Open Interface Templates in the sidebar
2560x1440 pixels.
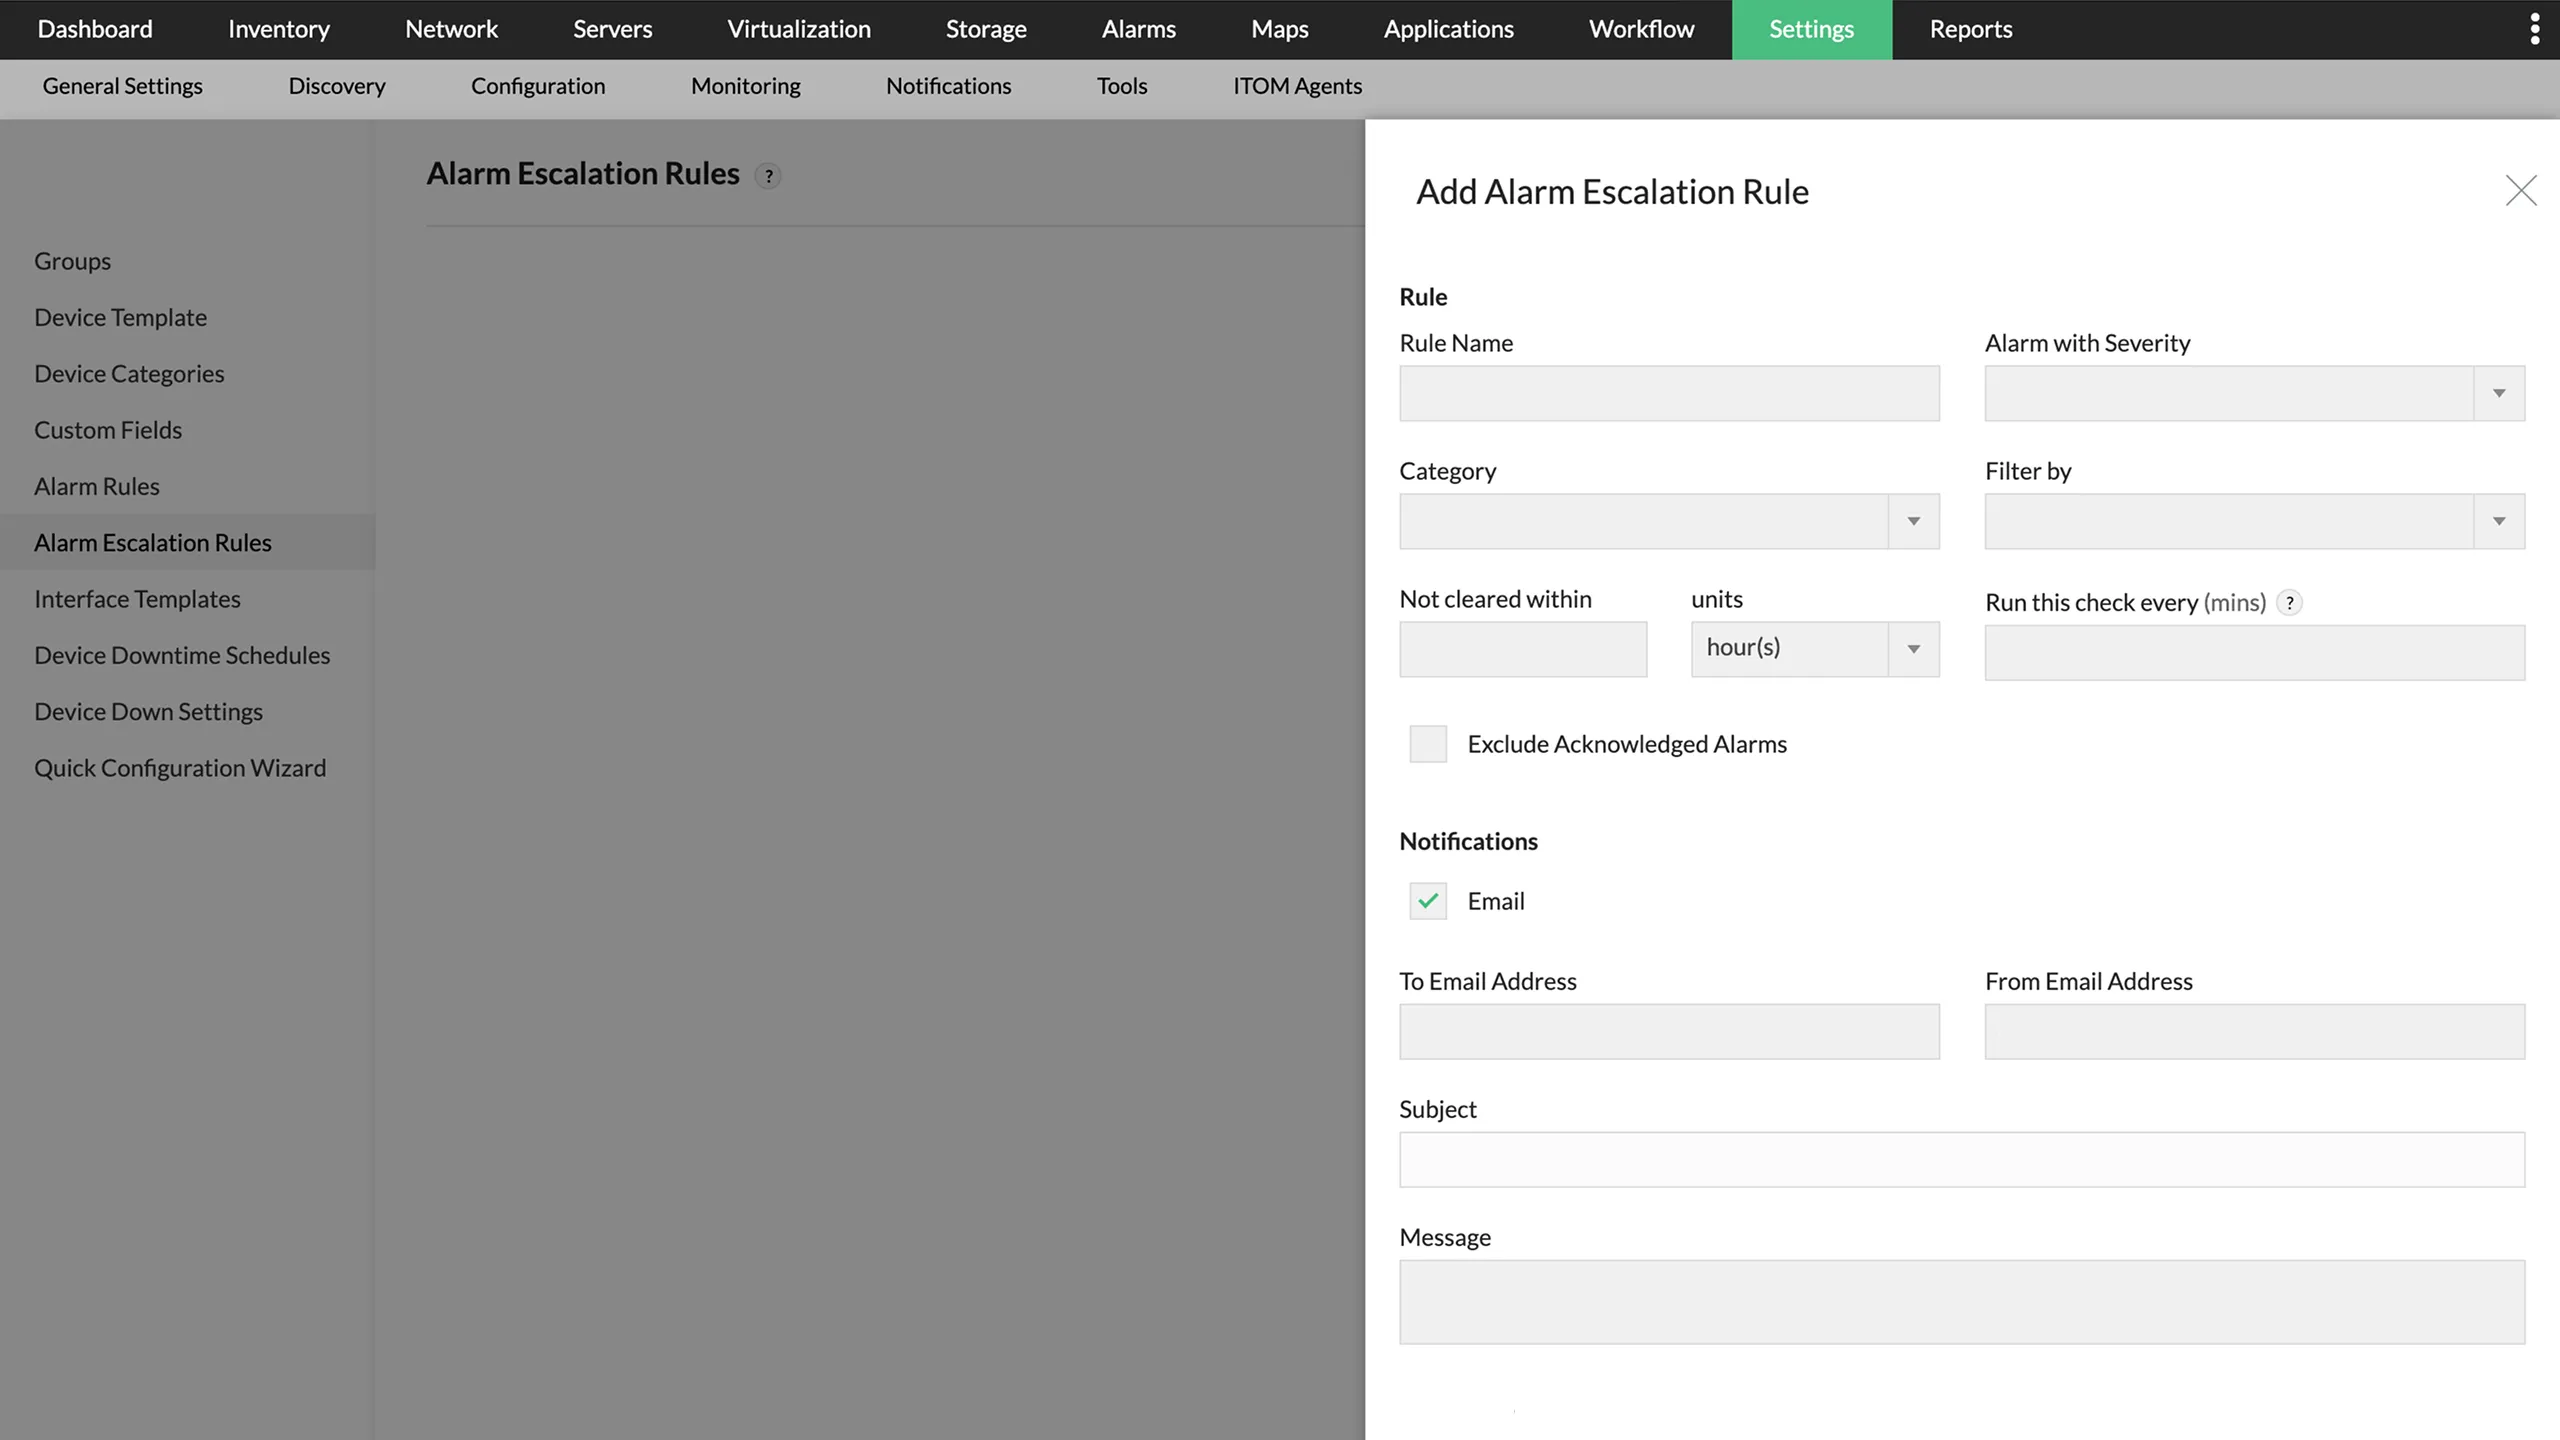[137, 598]
